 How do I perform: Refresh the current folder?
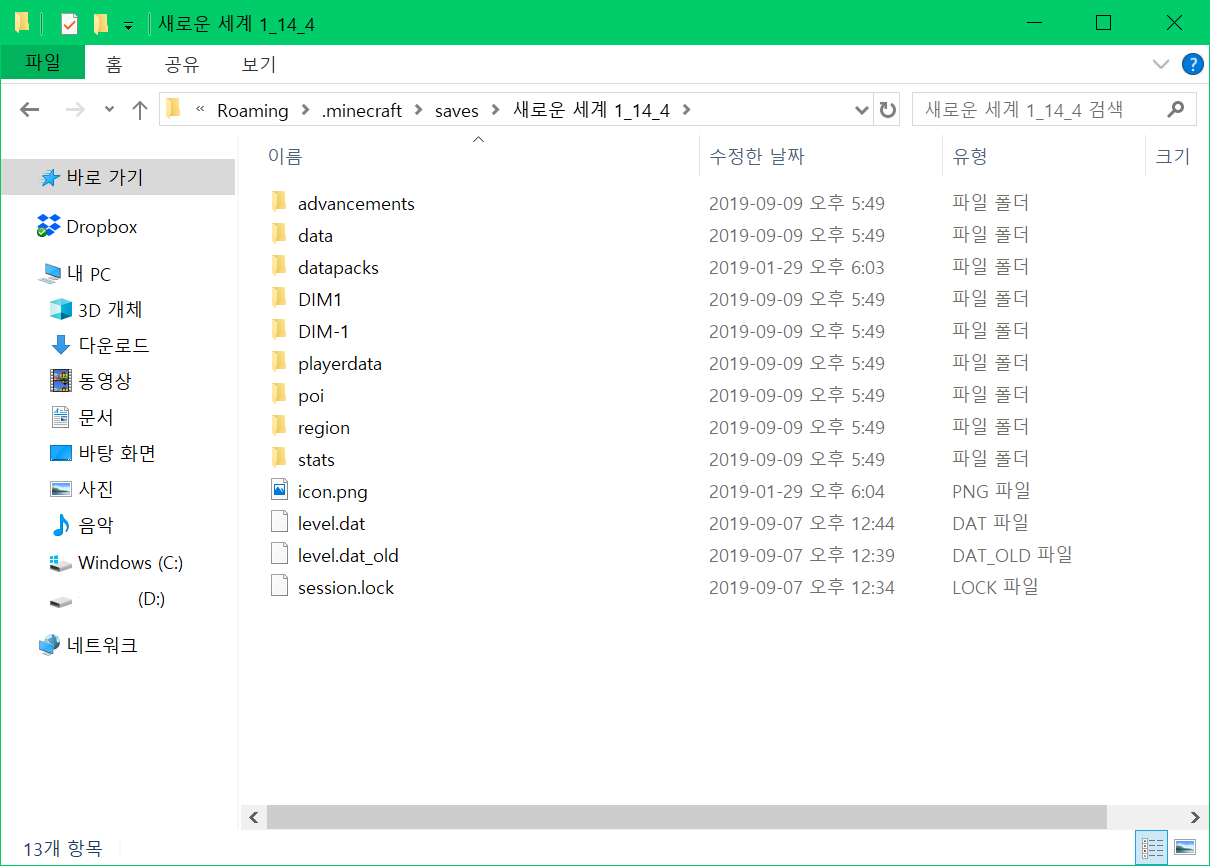(887, 110)
